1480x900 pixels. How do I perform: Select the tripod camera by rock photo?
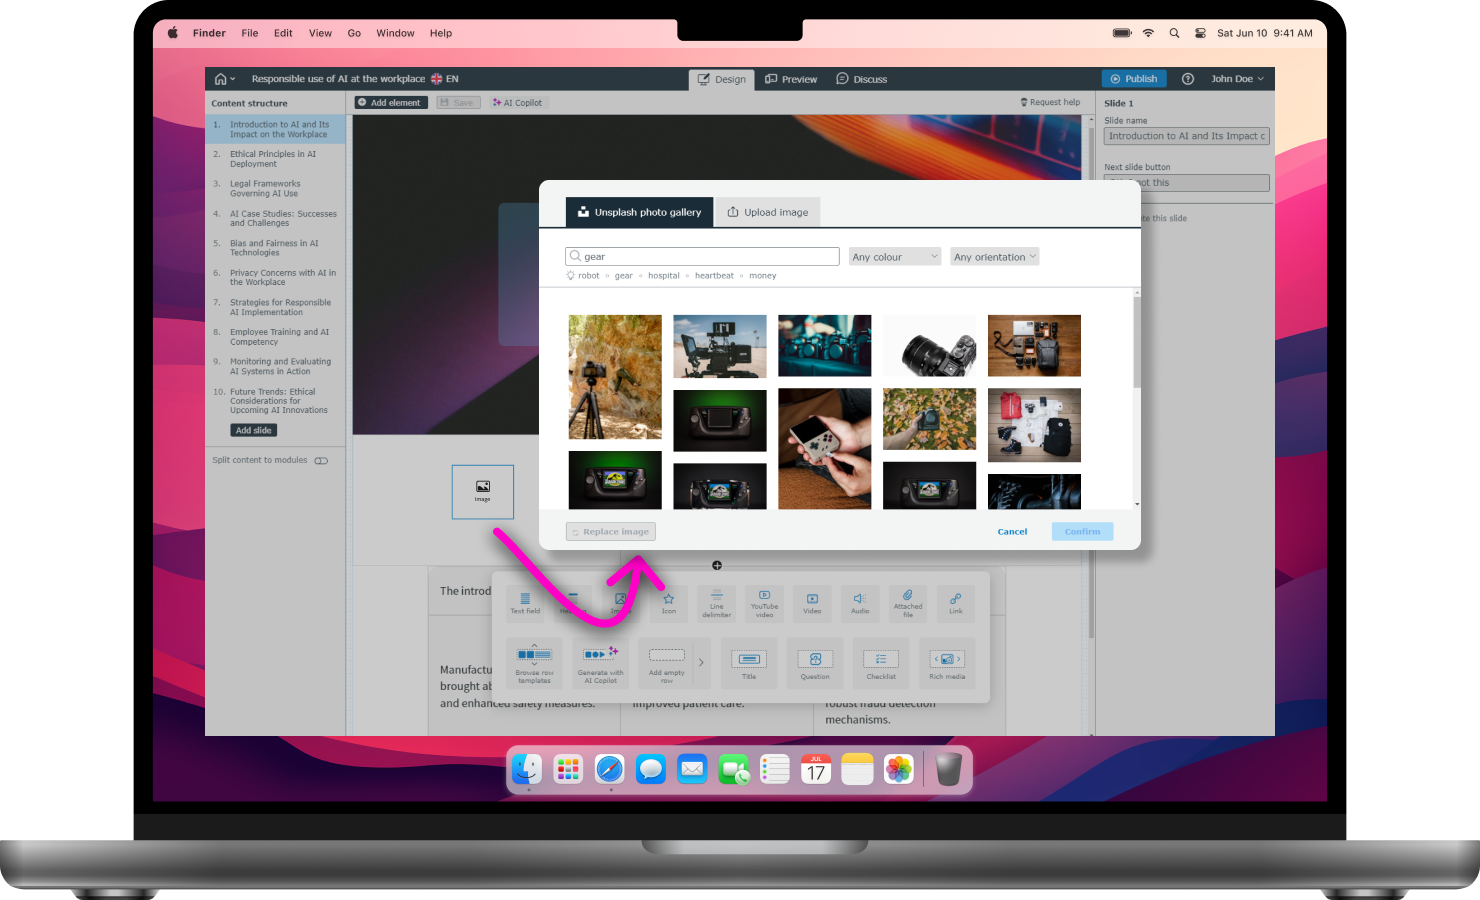point(615,377)
